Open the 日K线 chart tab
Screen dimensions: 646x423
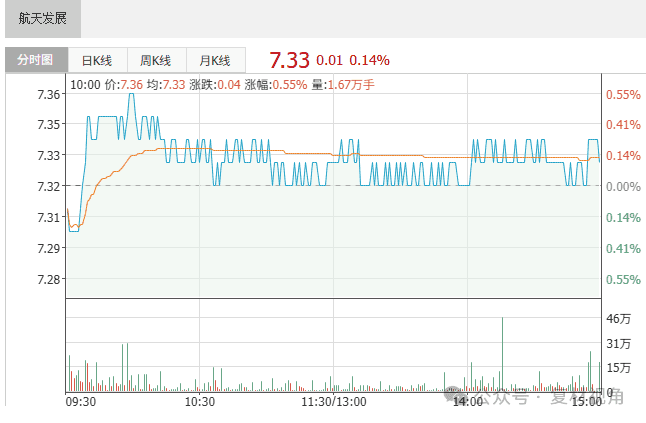tap(98, 60)
